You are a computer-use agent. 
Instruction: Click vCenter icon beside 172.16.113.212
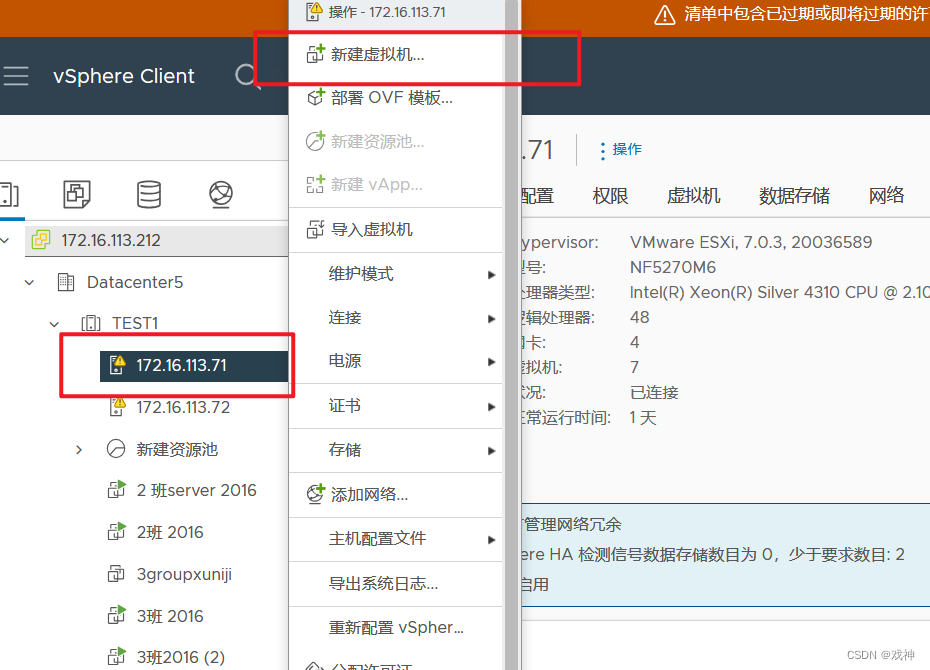[41, 240]
